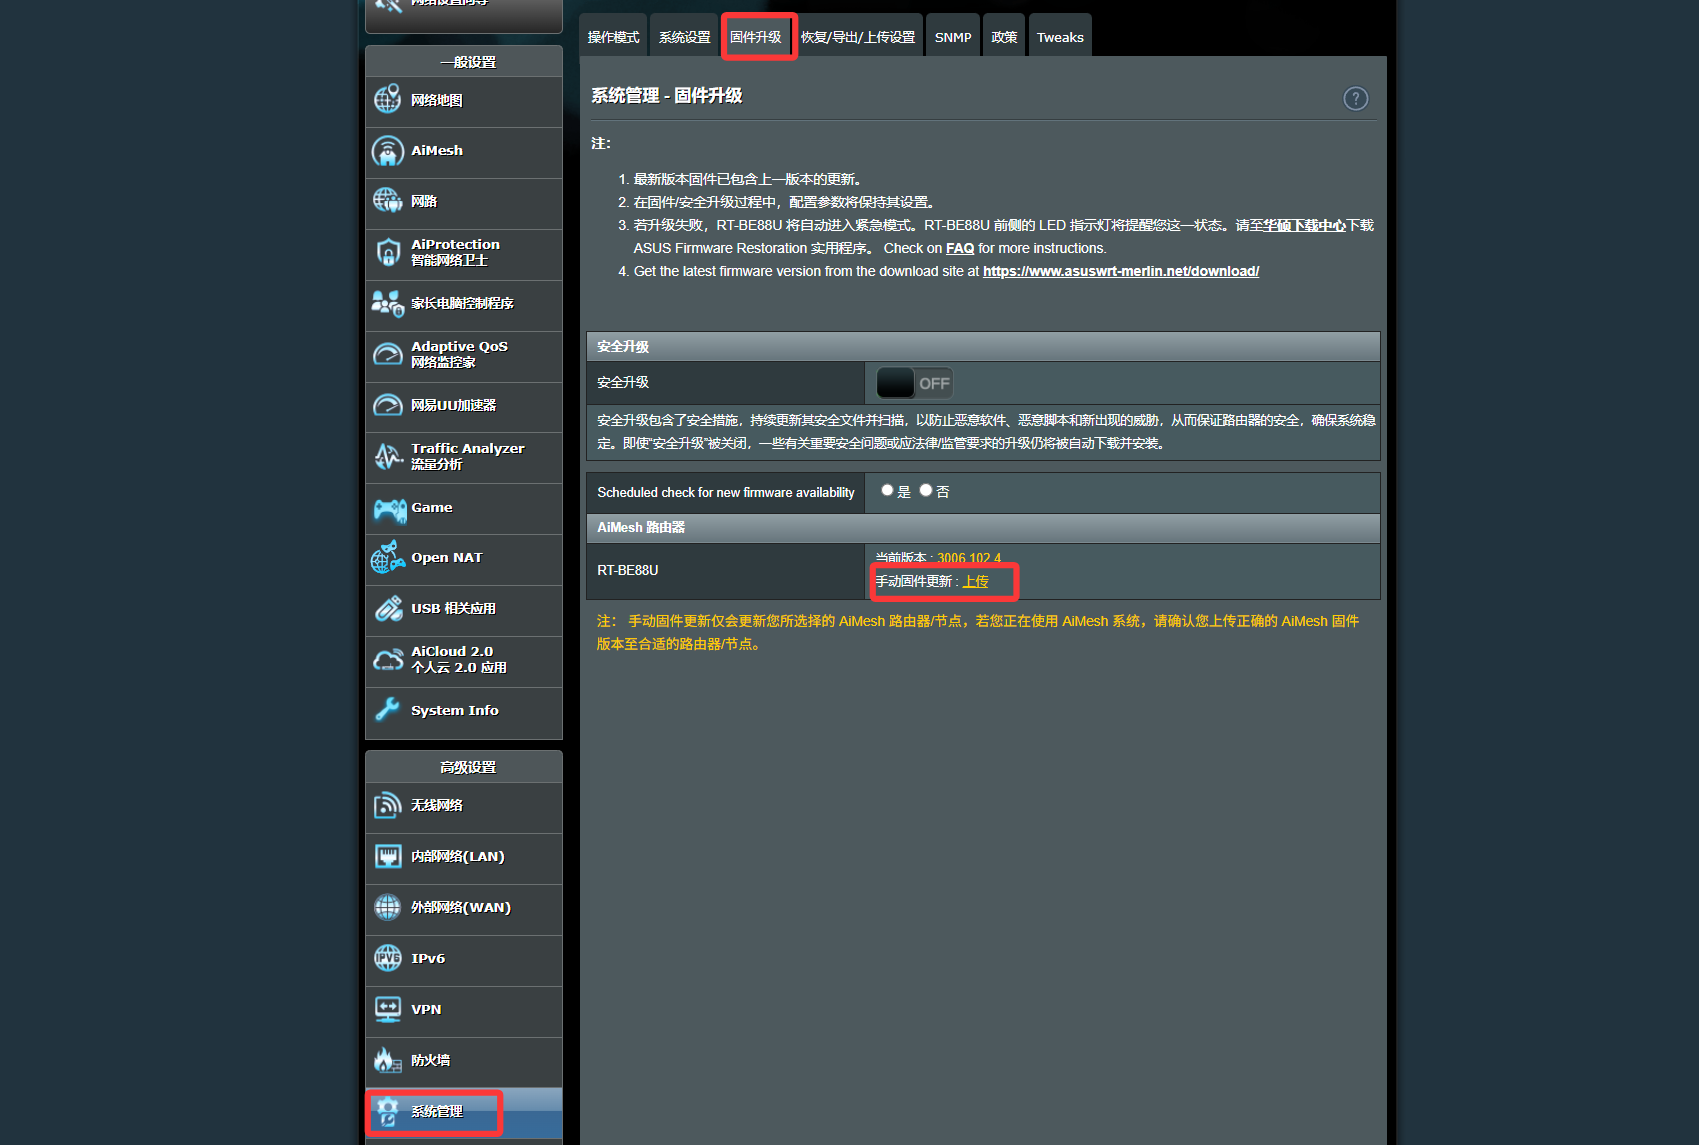
Task: Select the 是 radio for scheduled firmware check
Action: pos(887,490)
